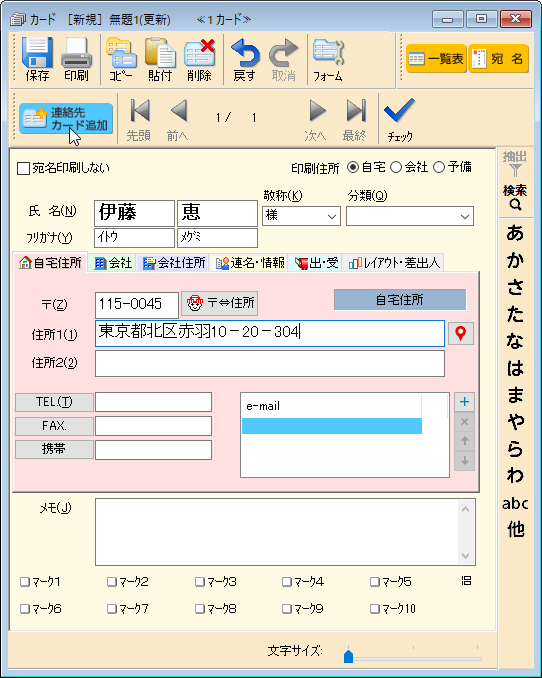
Task: Open the 分類 combo box
Action: coord(410,216)
